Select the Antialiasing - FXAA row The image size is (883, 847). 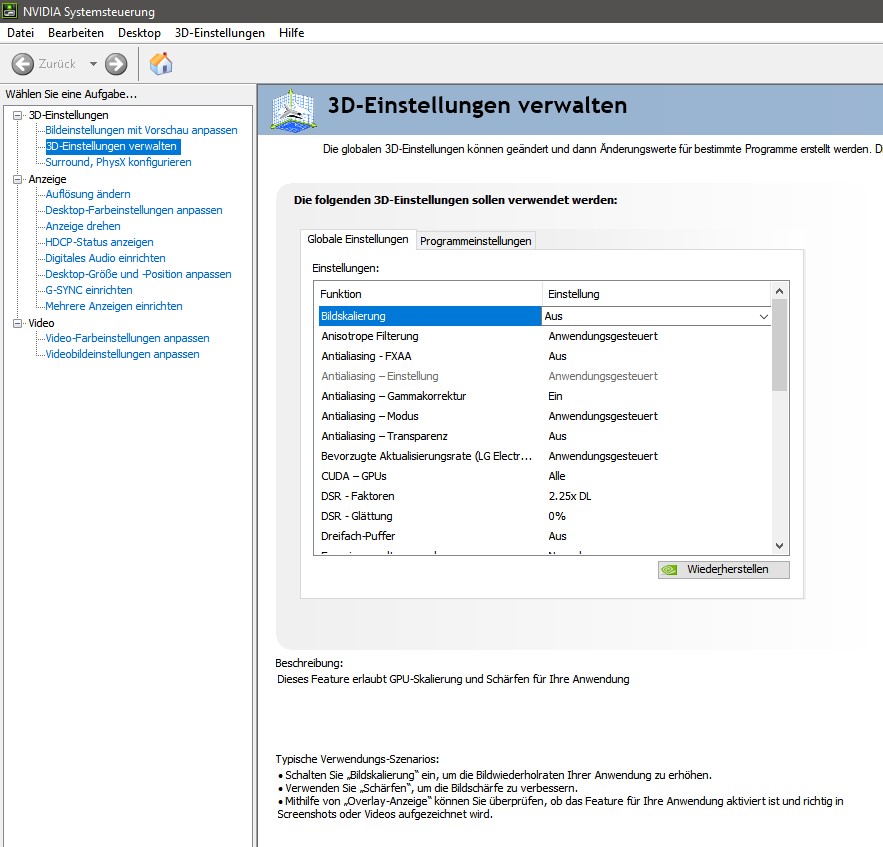coord(545,356)
